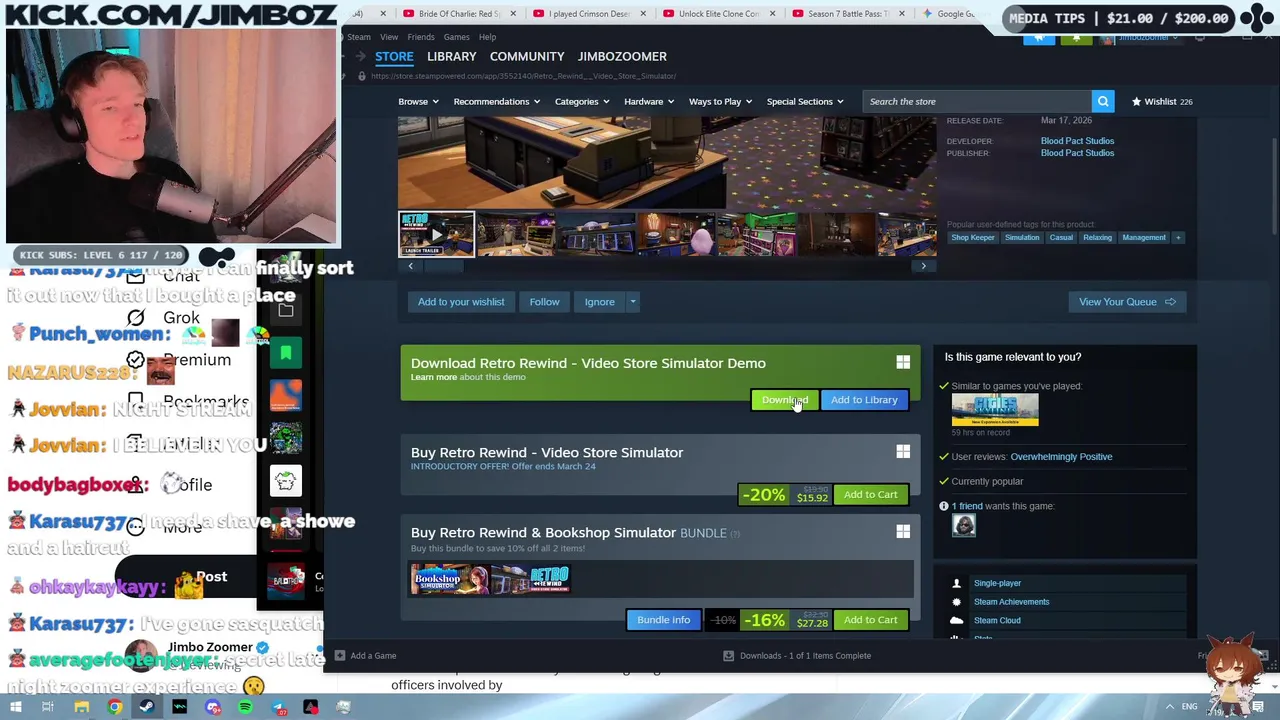Open the Friends menu
This screenshot has width=1280, height=720.
coord(421,37)
